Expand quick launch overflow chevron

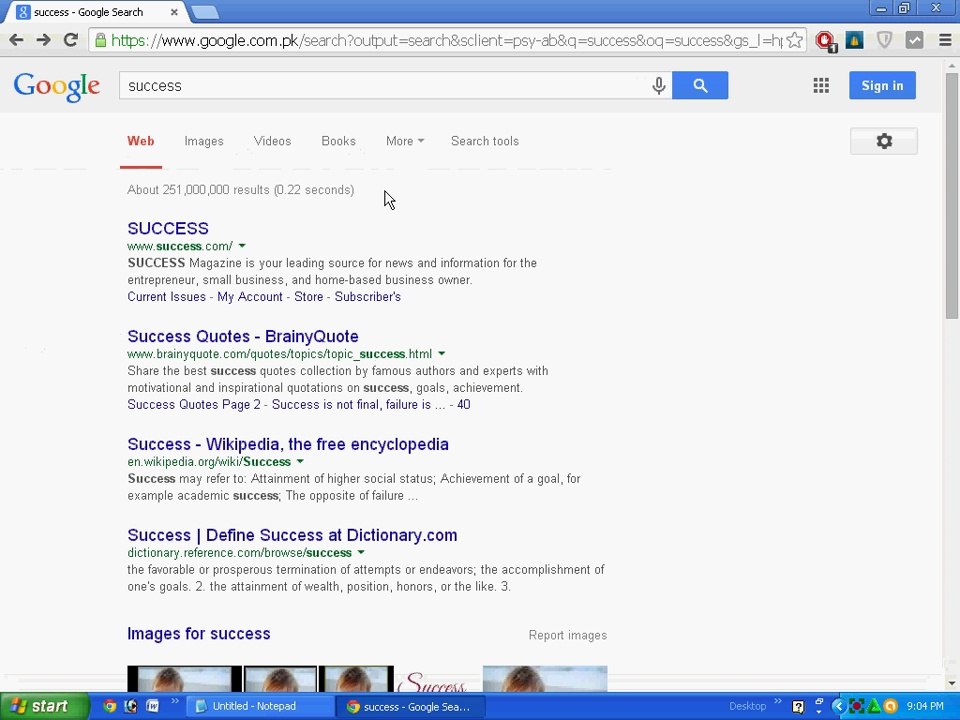(x=174, y=701)
